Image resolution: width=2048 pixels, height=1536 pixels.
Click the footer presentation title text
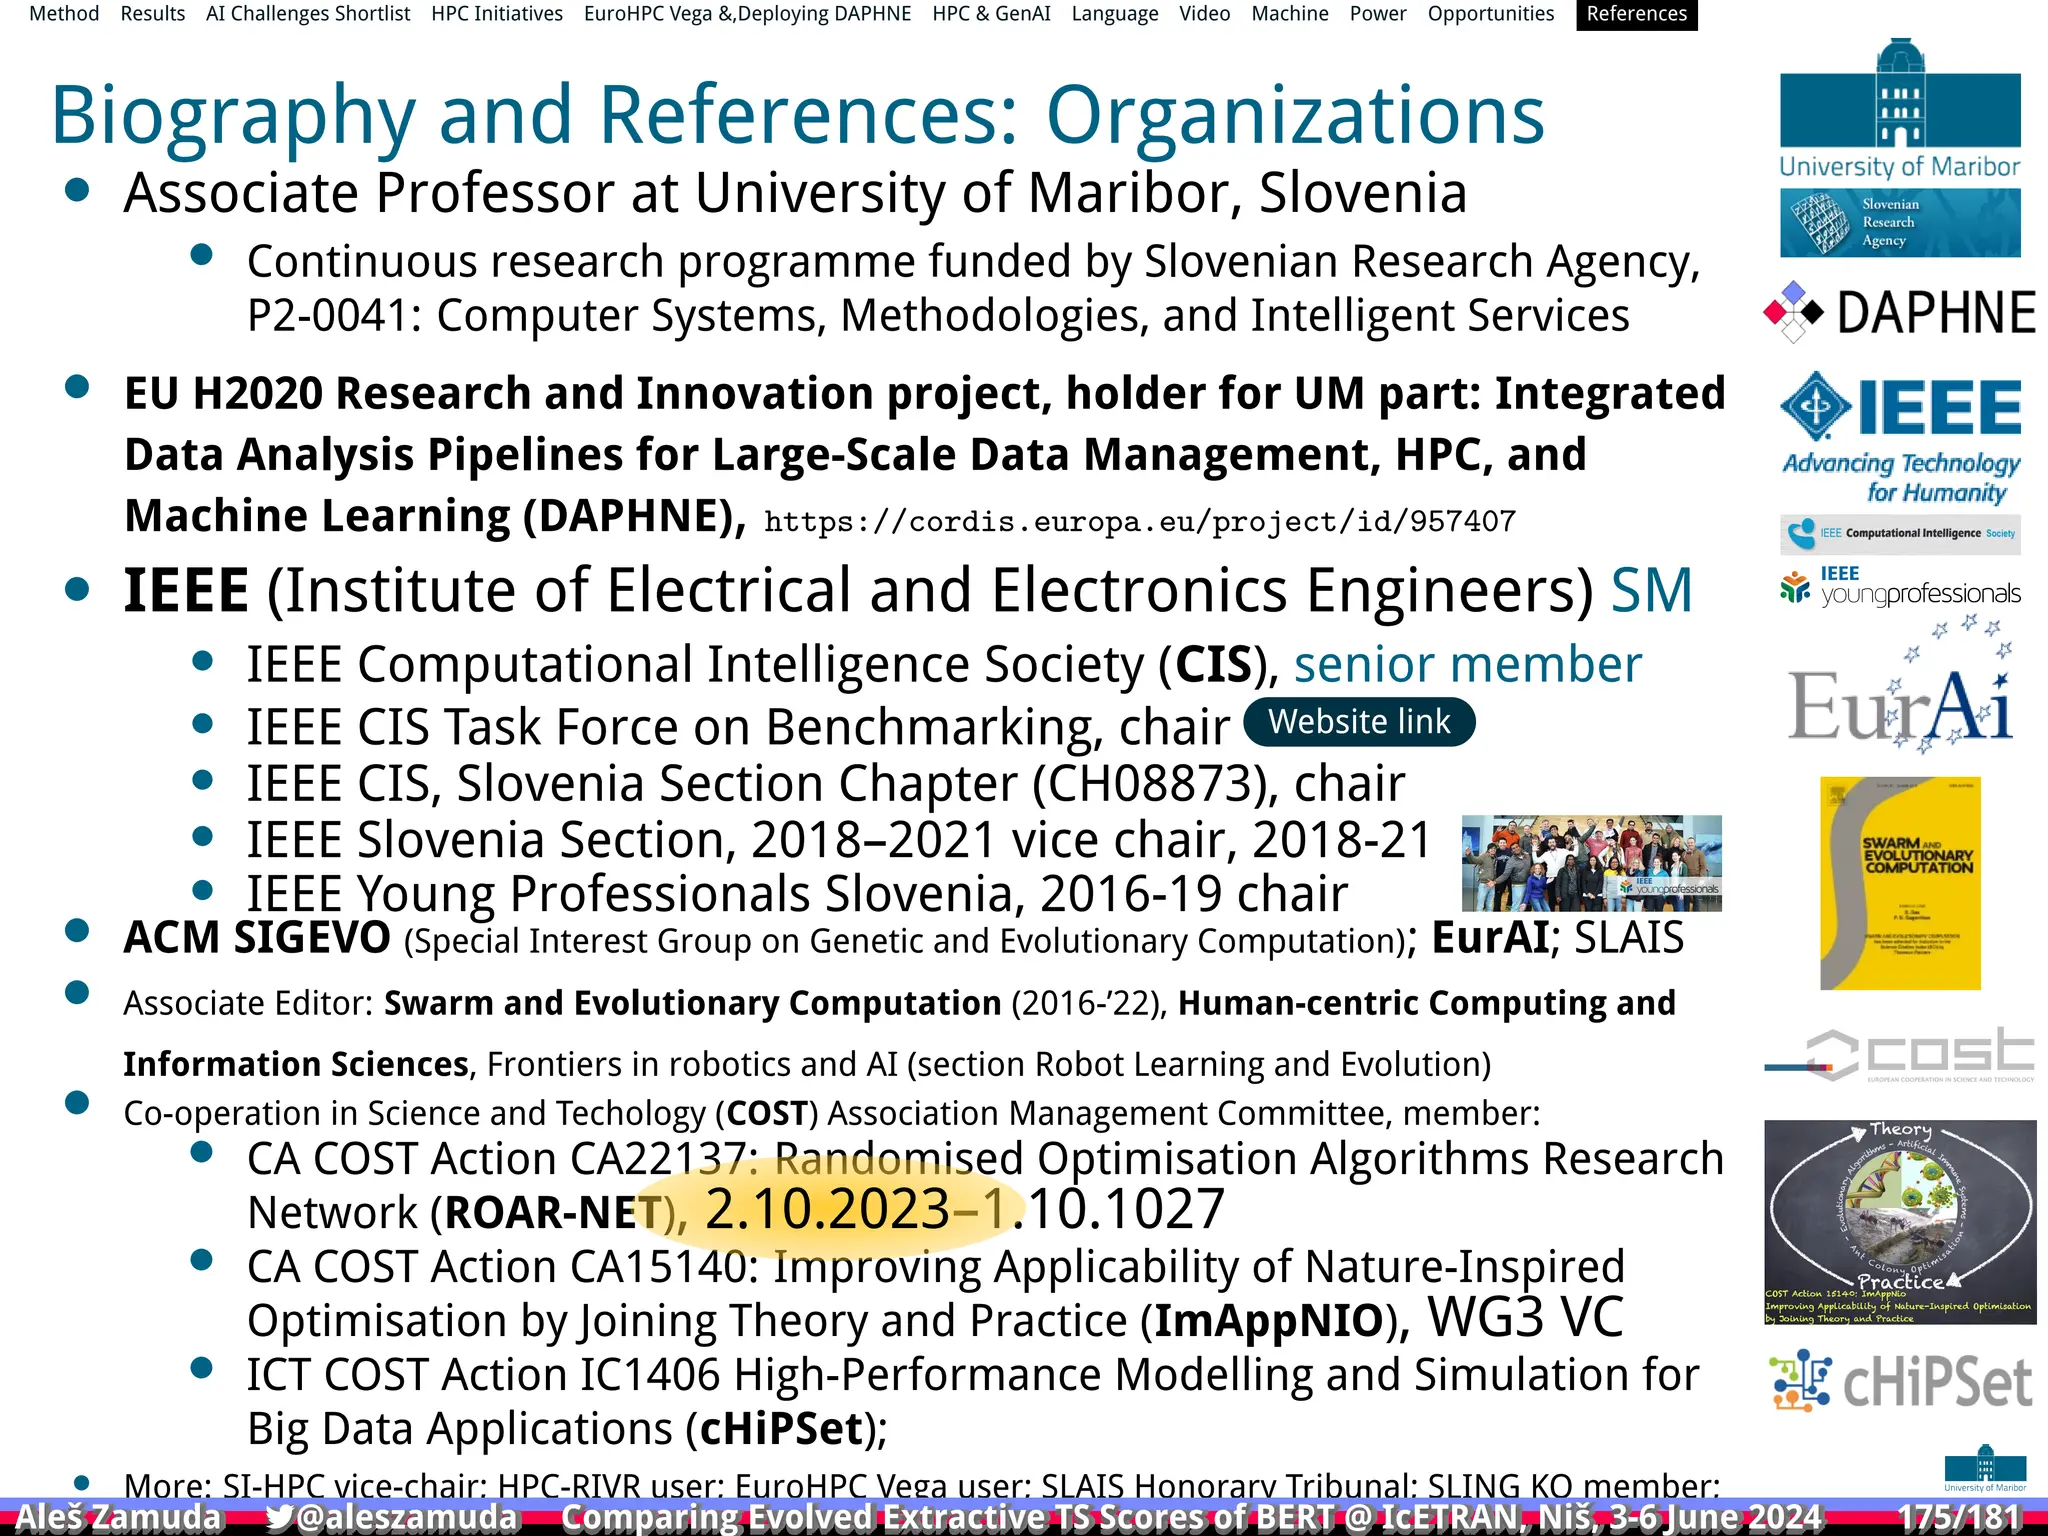coord(1191,1517)
